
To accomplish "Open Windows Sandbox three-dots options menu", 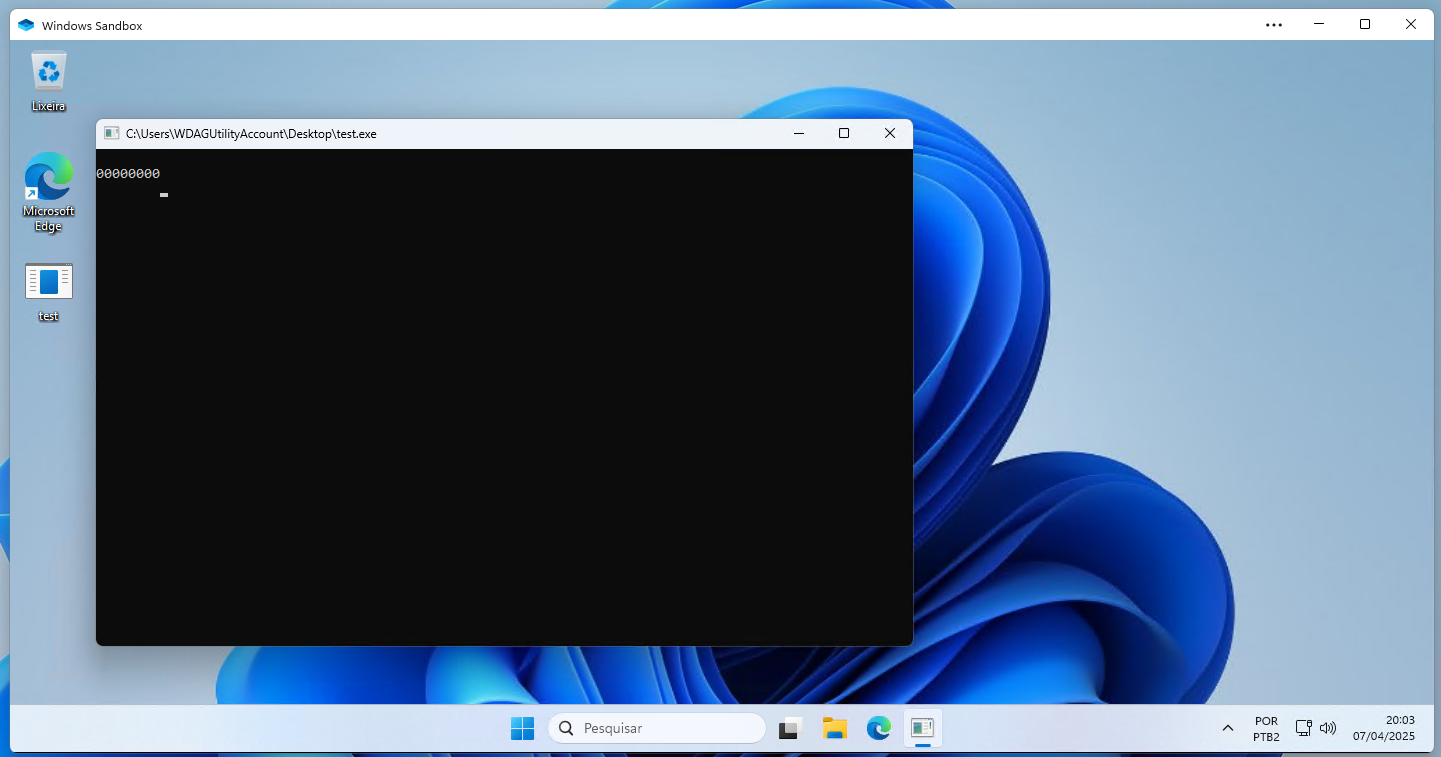I will [x=1273, y=25].
